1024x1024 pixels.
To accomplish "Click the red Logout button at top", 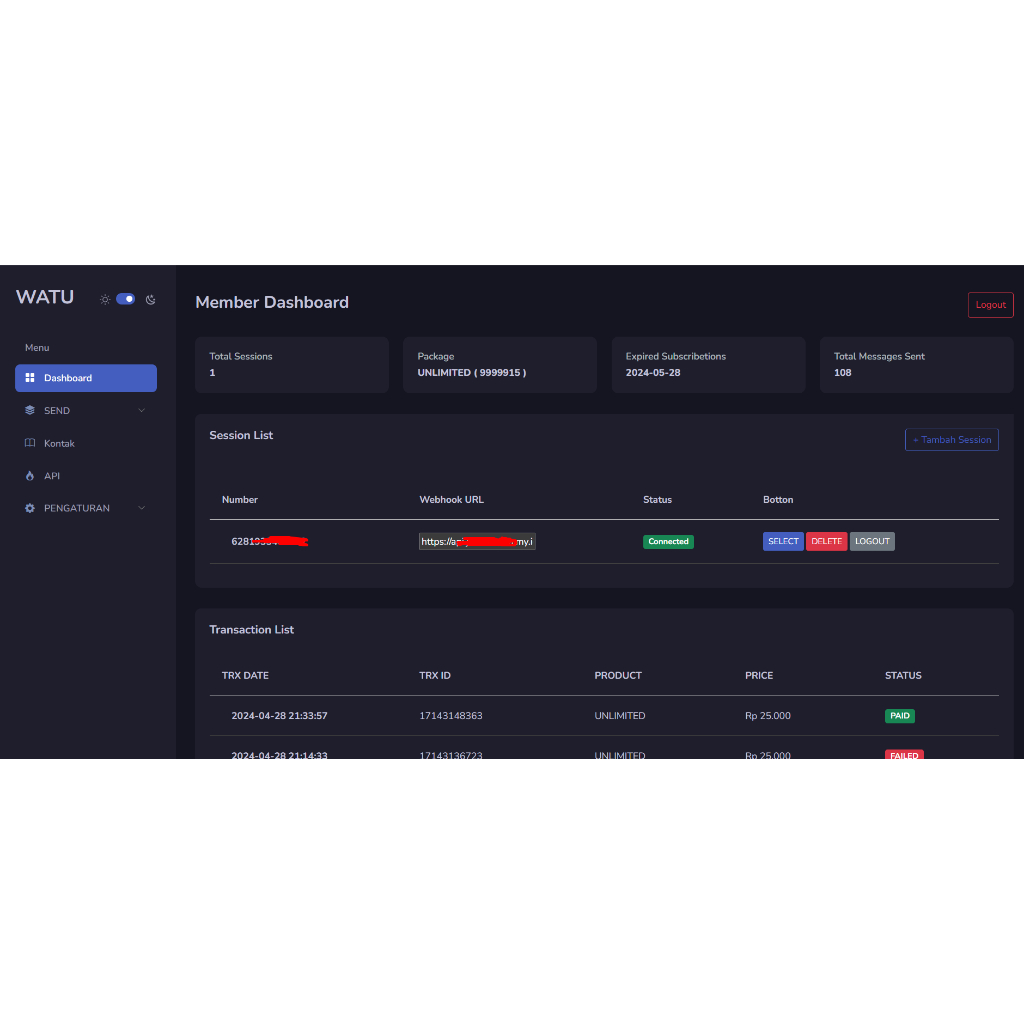I will point(990,305).
